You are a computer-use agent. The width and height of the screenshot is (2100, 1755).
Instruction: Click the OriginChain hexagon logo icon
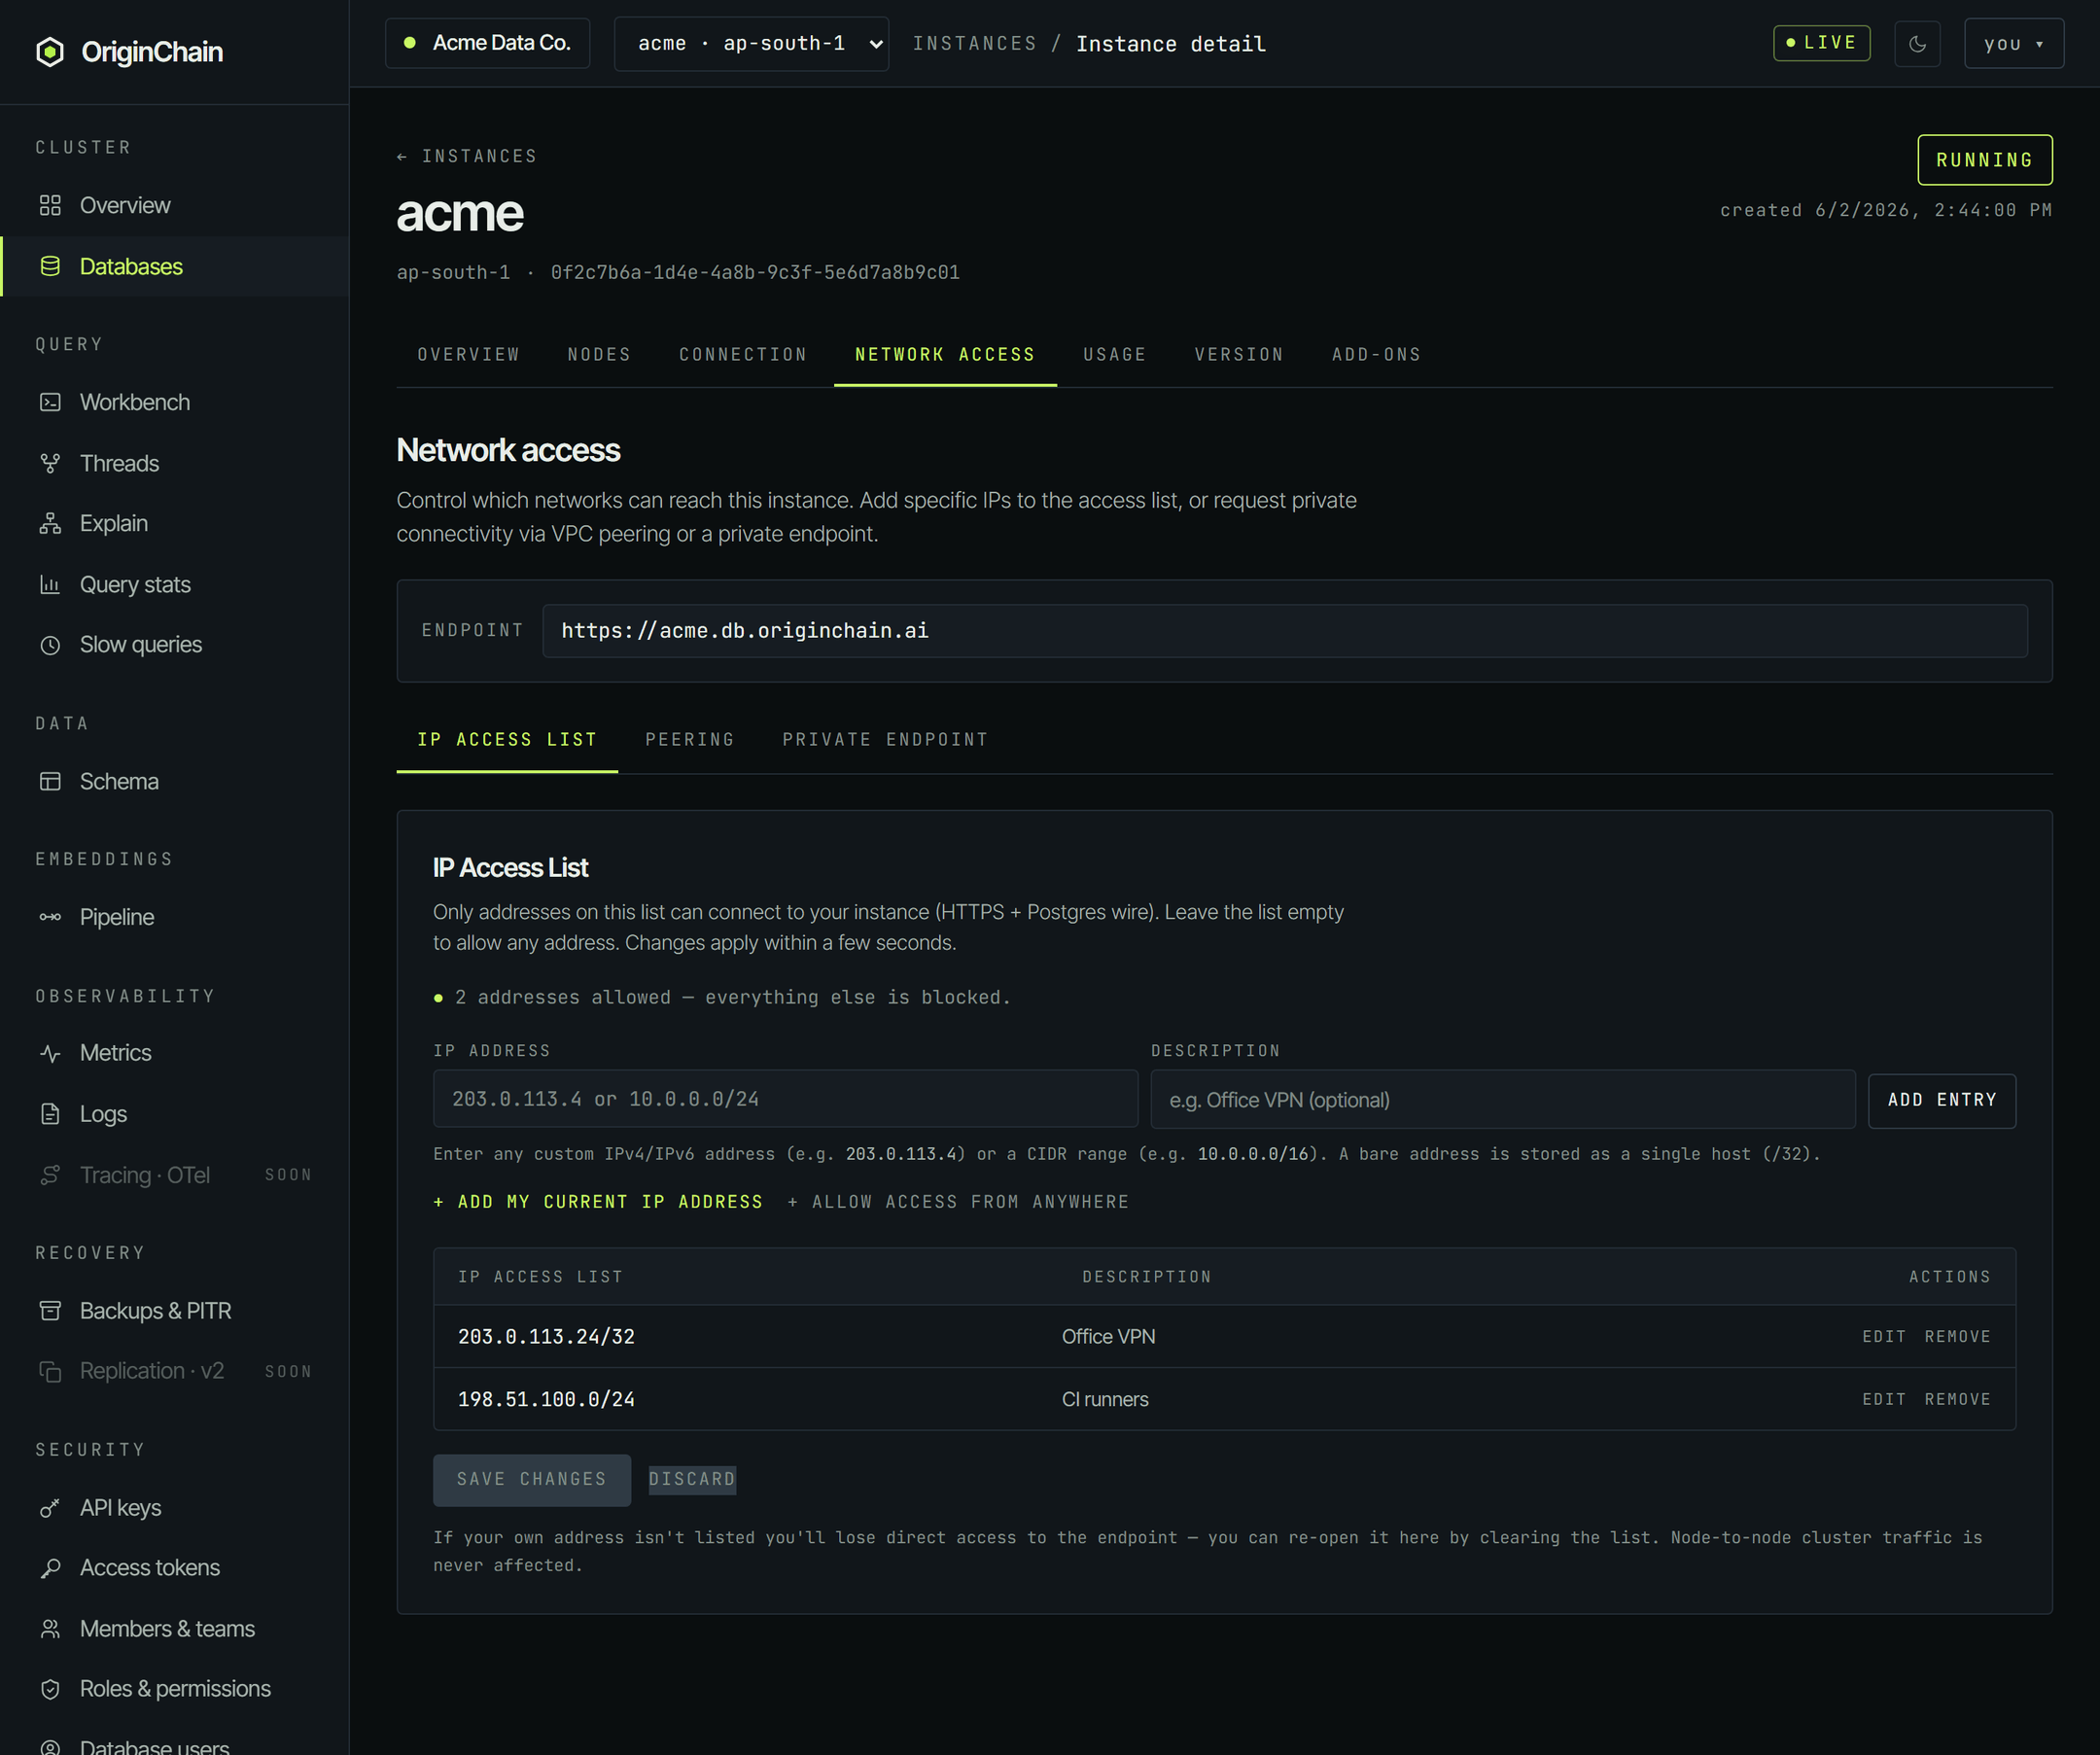[50, 52]
